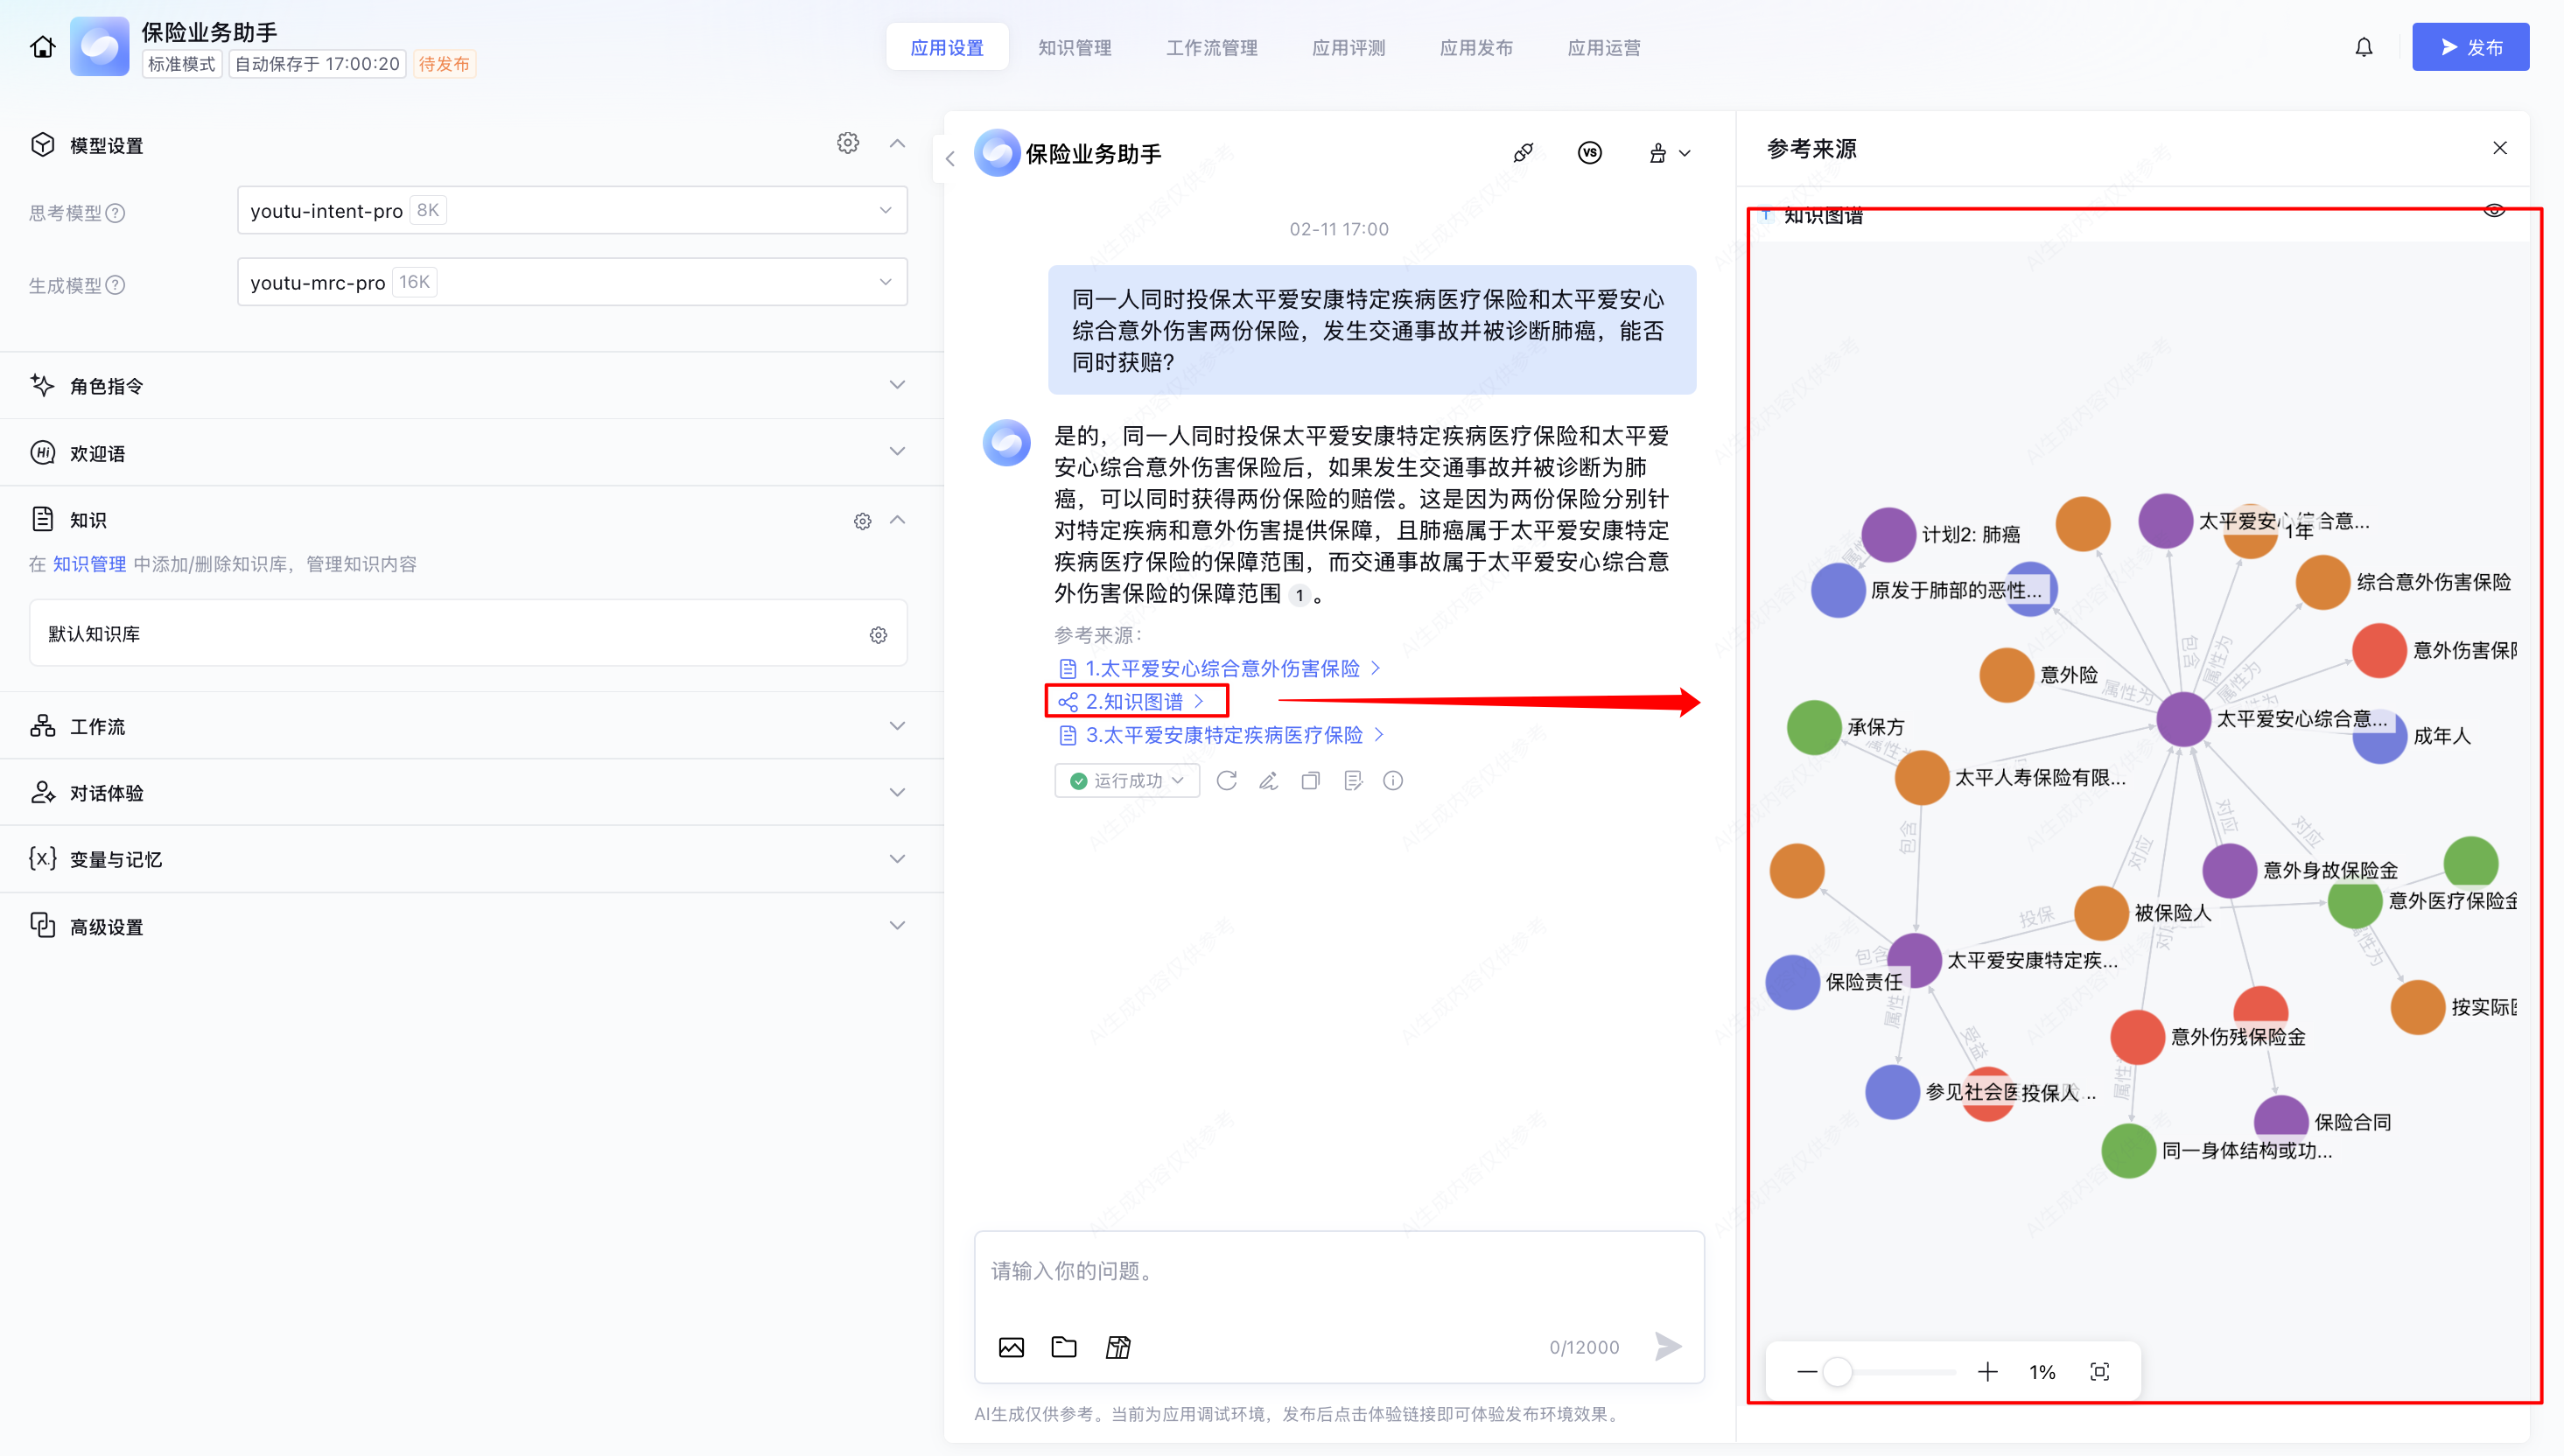
Task: Open the 生成模型 dropdown youtu-mrc-pro
Action: tap(571, 282)
